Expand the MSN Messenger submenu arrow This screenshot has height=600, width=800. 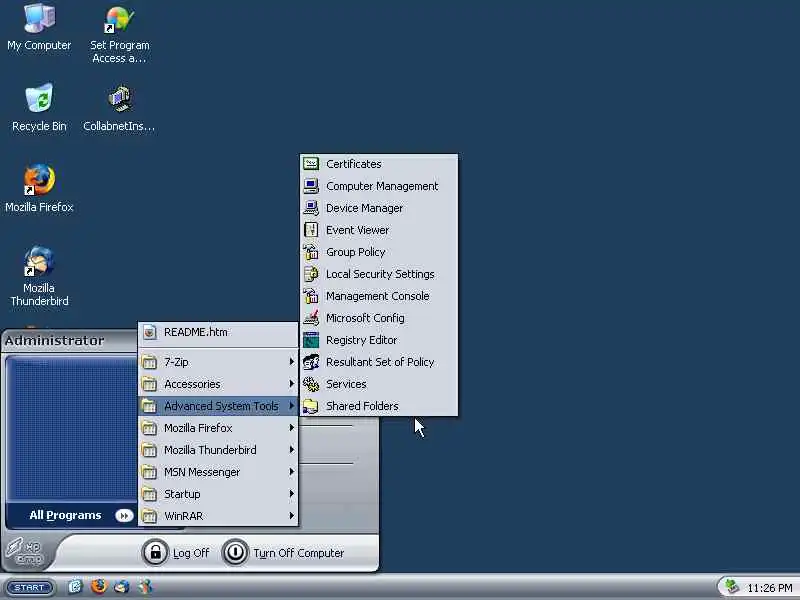[291, 471]
